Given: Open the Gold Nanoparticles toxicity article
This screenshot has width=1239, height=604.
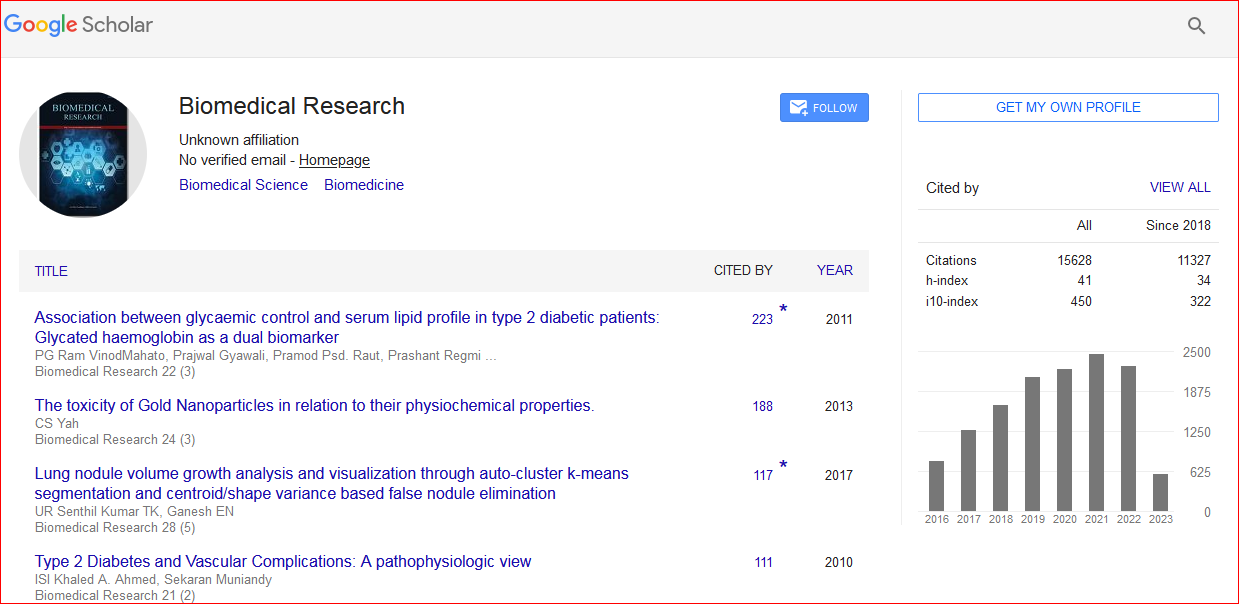Looking at the screenshot, I should click(x=314, y=406).
